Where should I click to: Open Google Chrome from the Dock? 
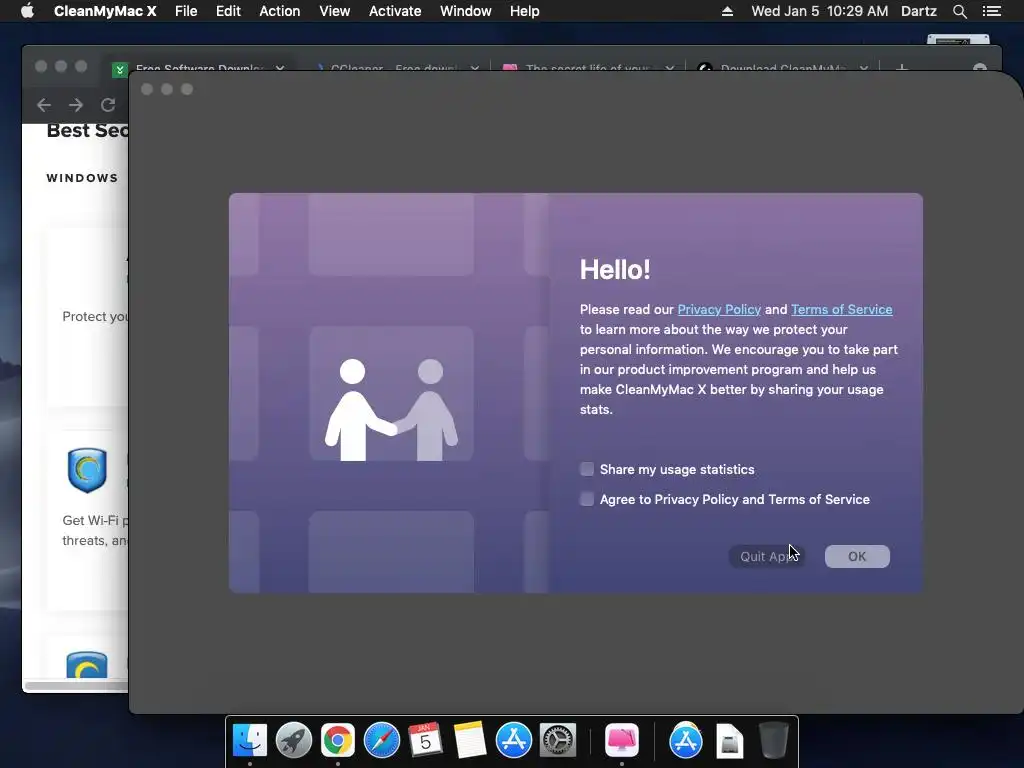click(x=337, y=741)
